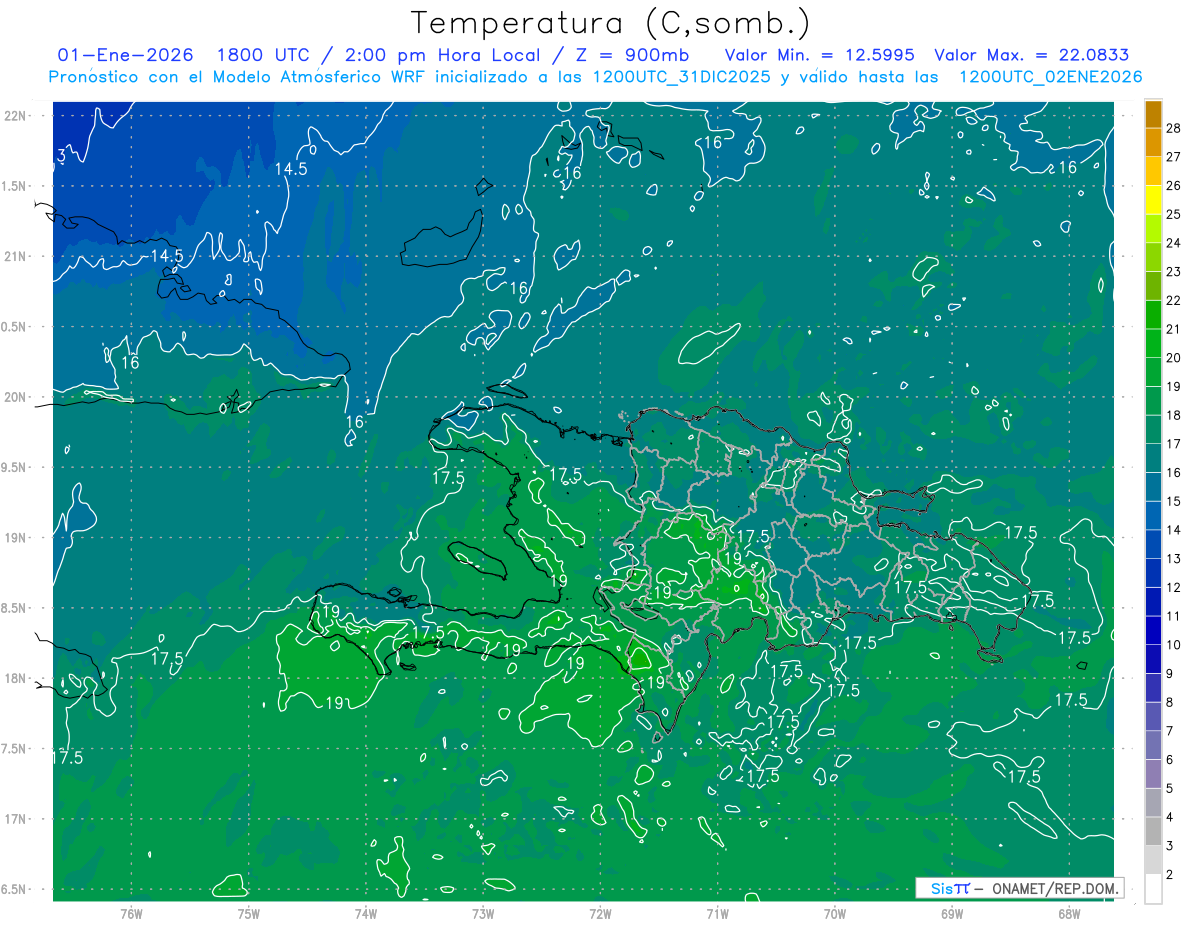Click the color scale label "10"
This screenshot has width=1200, height=927.
click(x=1174, y=645)
